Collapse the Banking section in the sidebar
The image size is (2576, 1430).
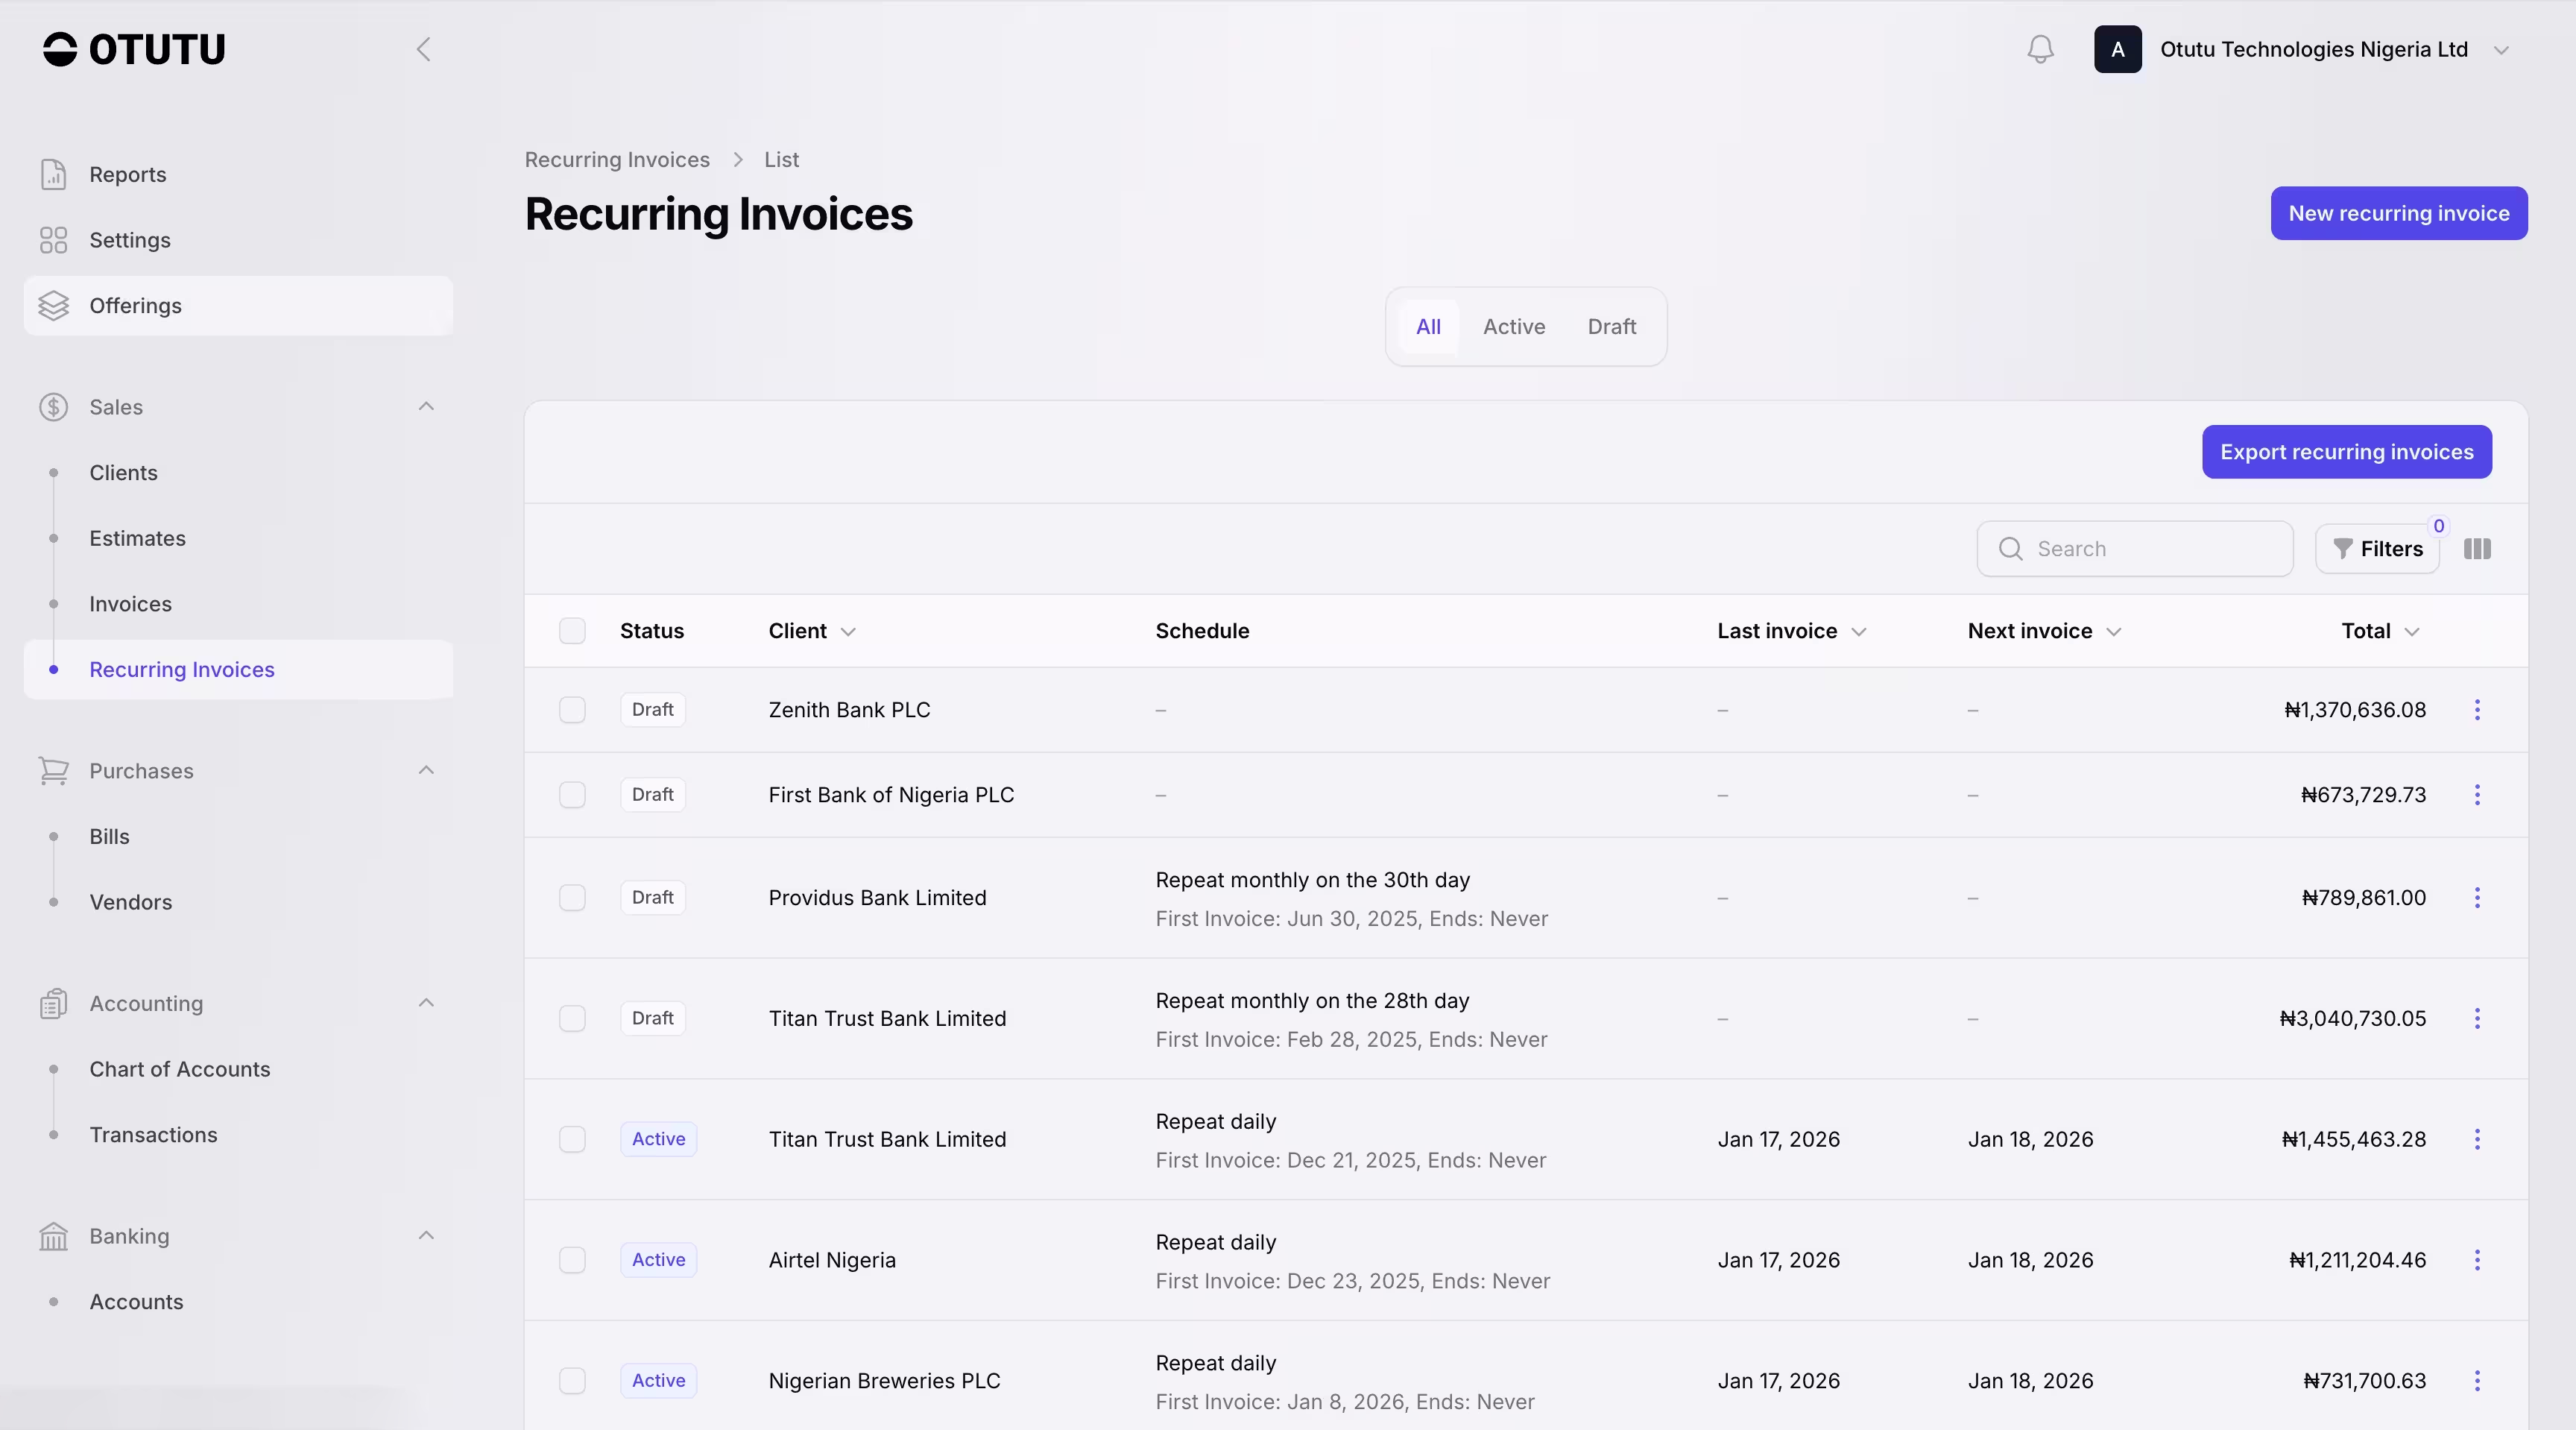coord(426,1236)
